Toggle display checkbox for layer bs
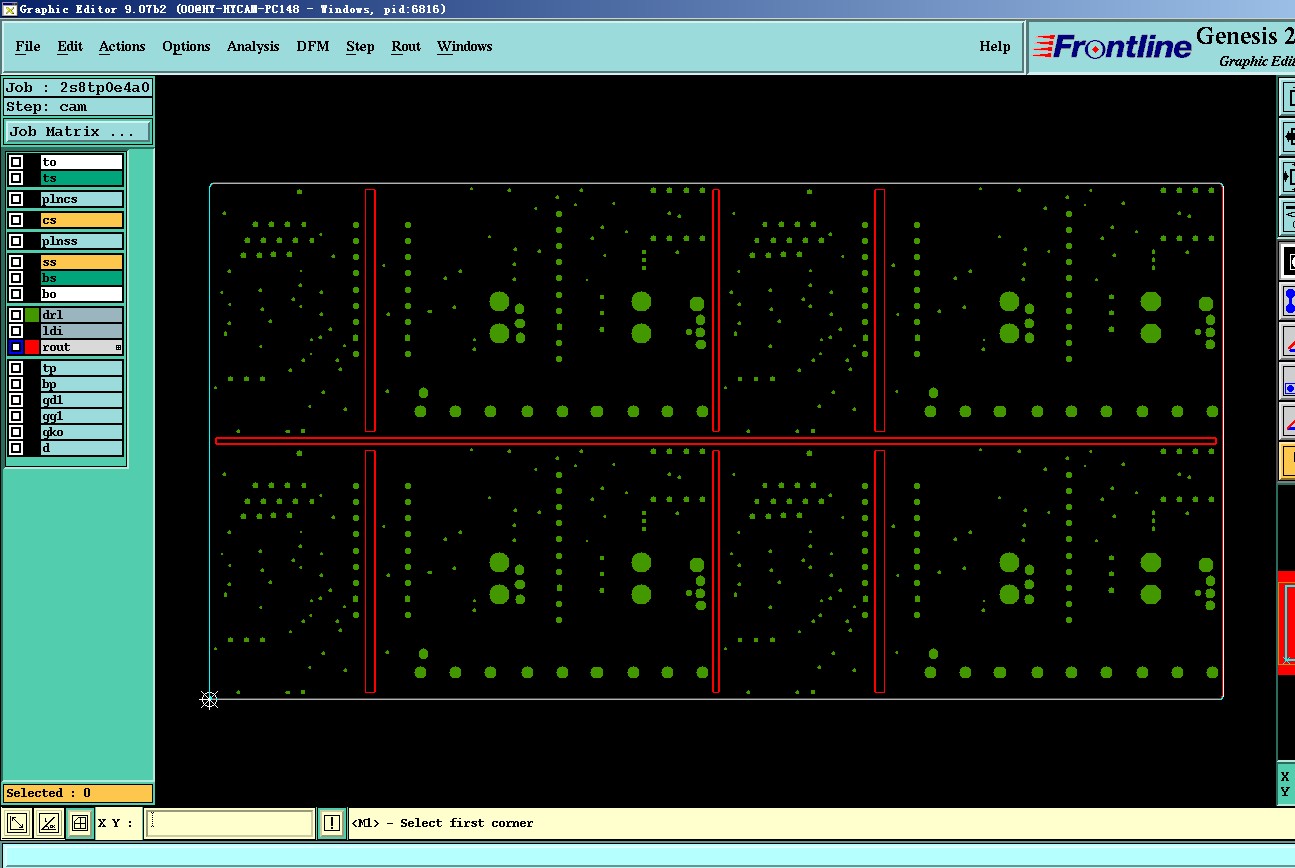 [16, 278]
